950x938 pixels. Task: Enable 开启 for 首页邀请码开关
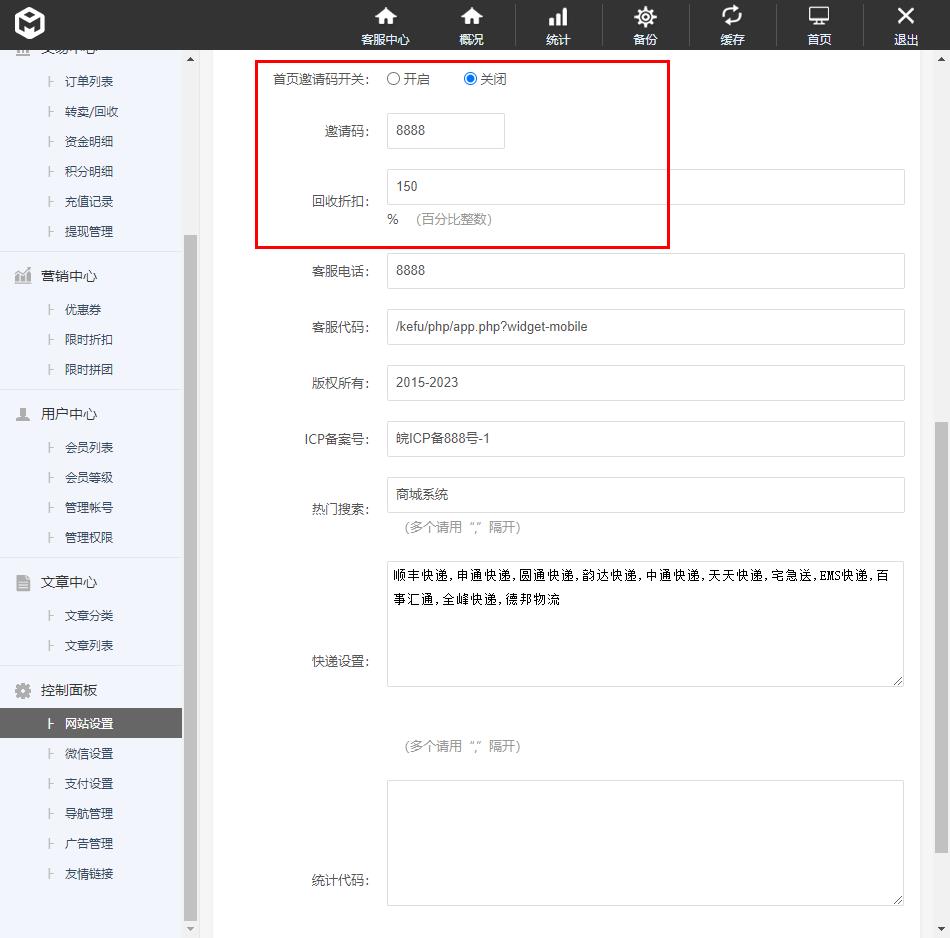[x=393, y=79]
